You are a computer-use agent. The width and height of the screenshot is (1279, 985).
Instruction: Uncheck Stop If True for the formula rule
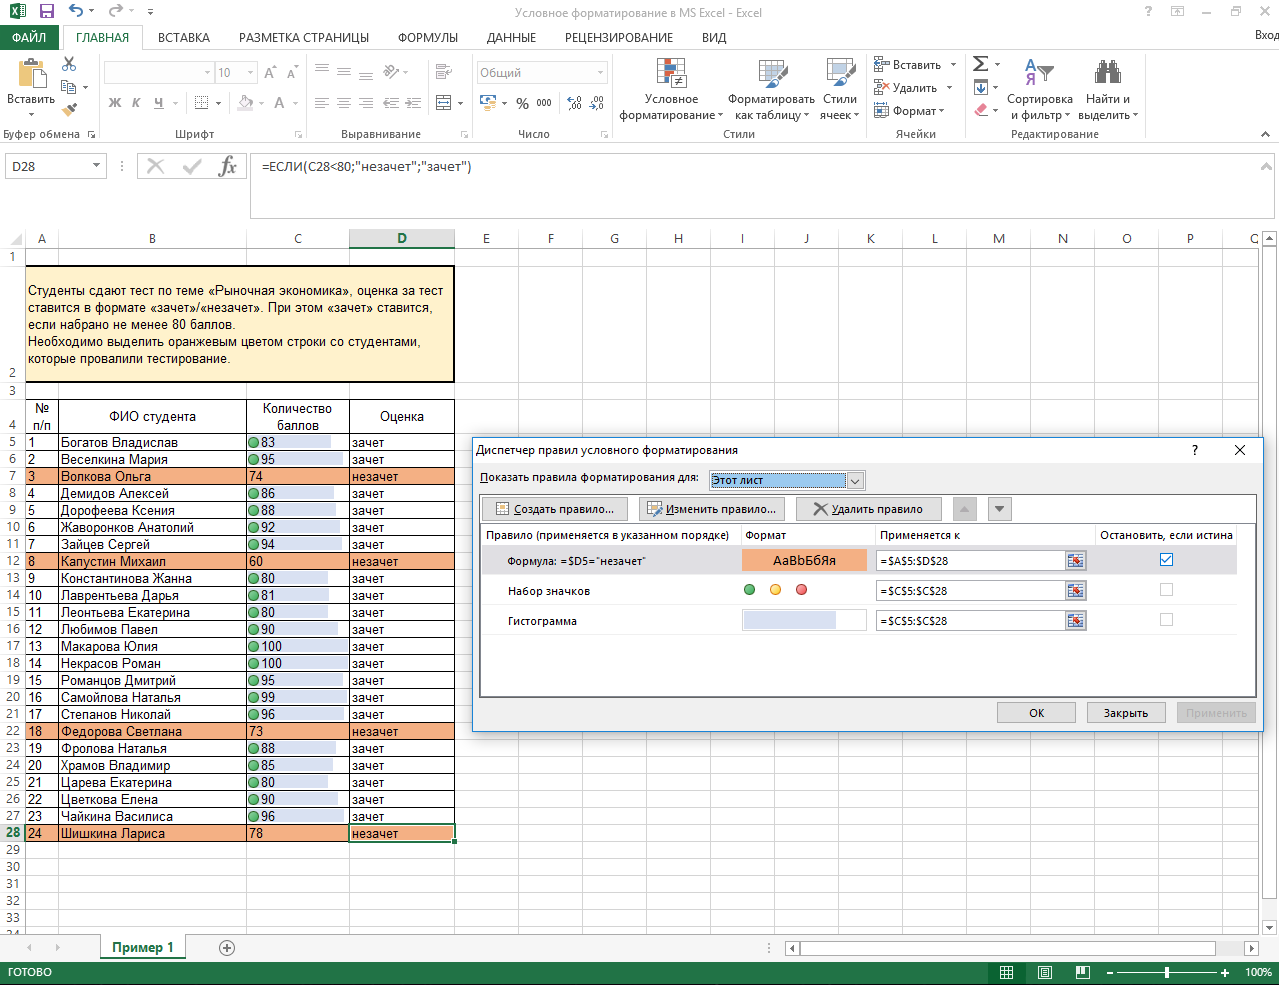pyautogui.click(x=1166, y=560)
